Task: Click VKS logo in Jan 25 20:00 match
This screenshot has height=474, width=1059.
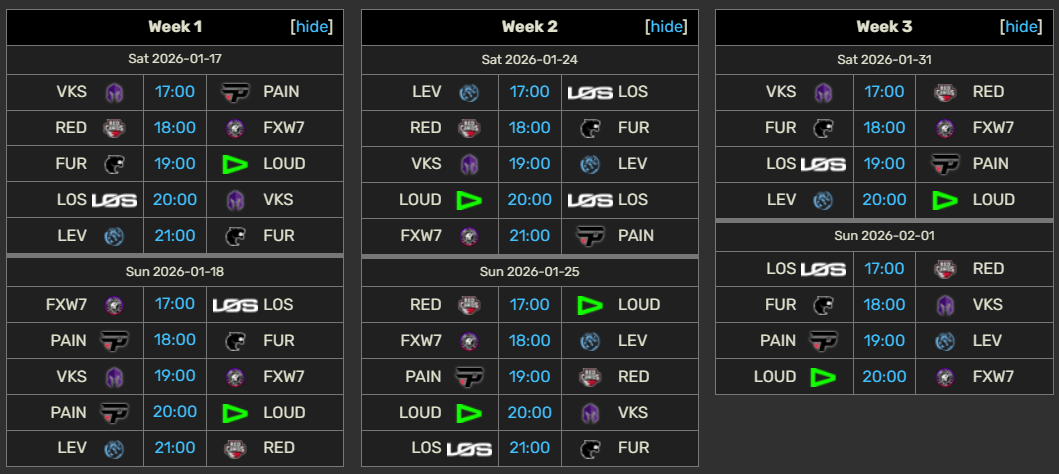Action: coord(589,412)
